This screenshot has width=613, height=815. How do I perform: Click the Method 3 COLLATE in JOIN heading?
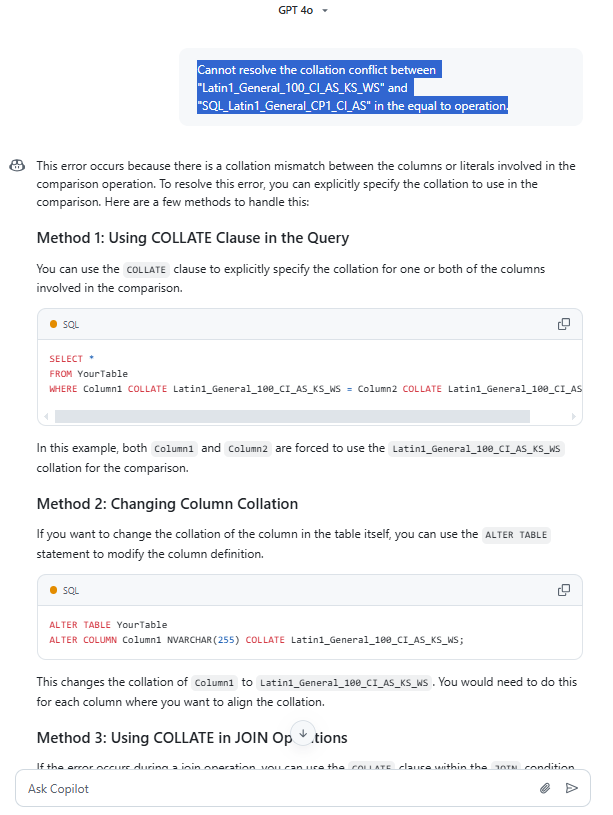point(192,738)
